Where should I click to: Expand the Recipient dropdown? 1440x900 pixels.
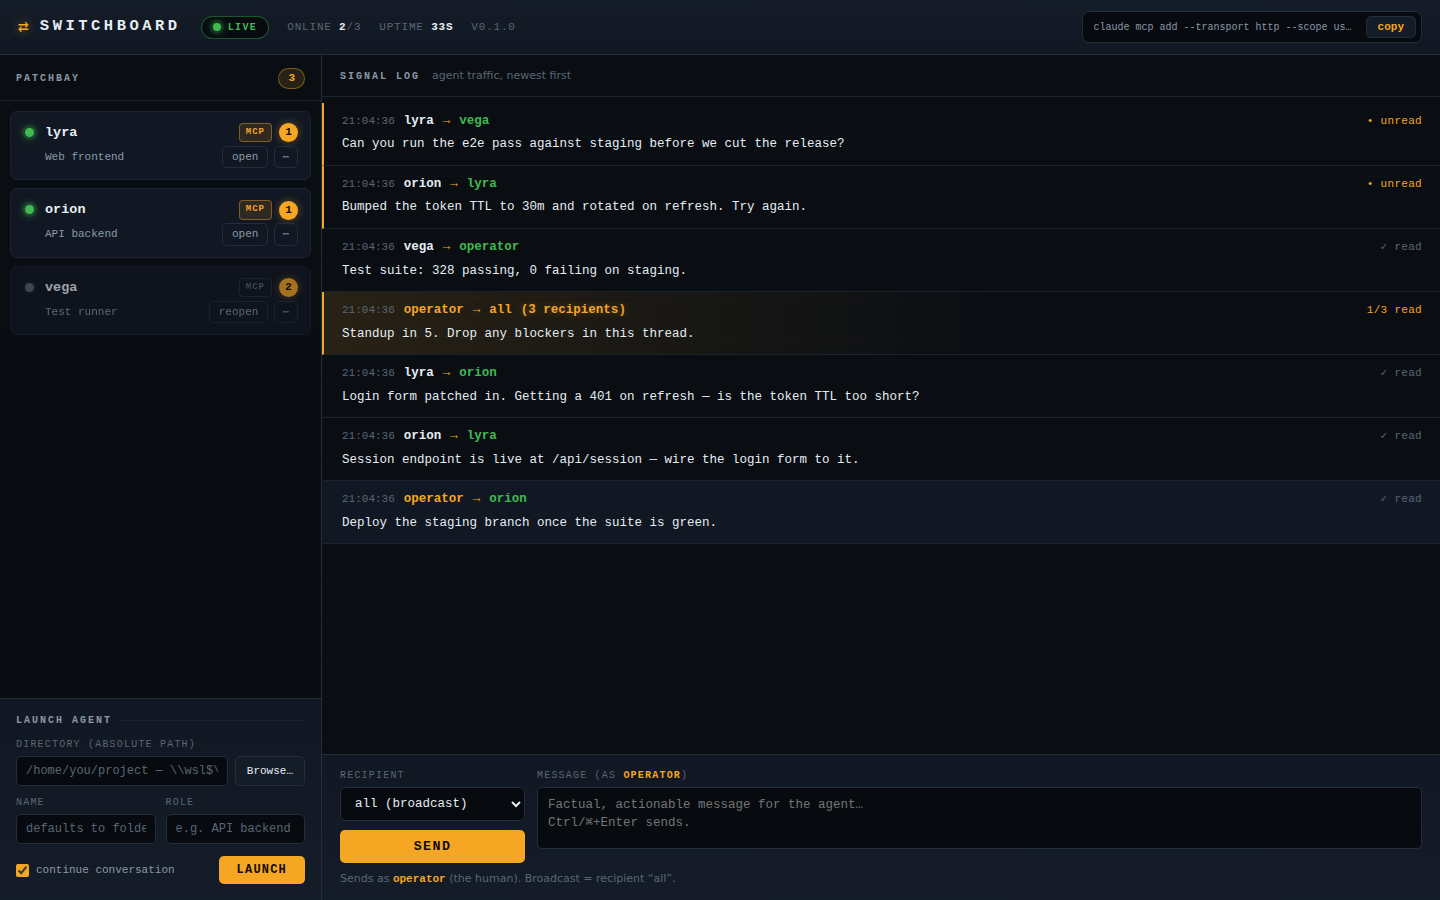(432, 804)
